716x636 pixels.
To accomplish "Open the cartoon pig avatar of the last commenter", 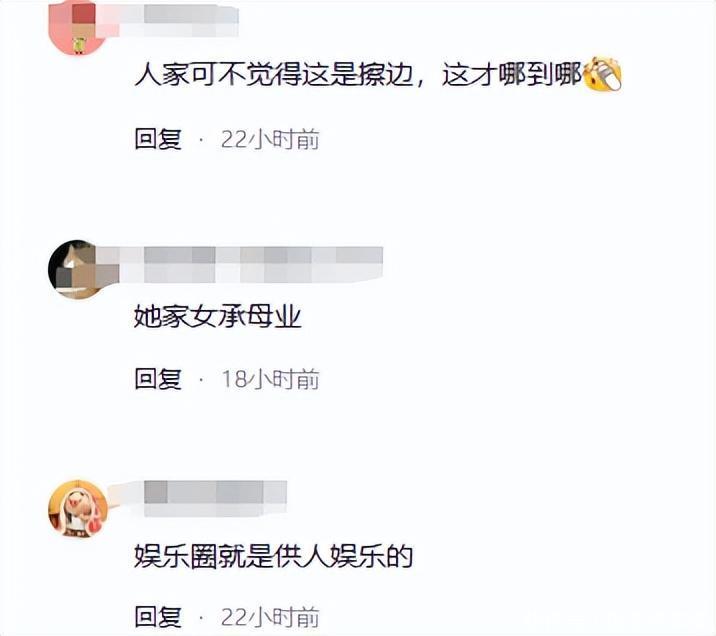I will [x=78, y=508].
